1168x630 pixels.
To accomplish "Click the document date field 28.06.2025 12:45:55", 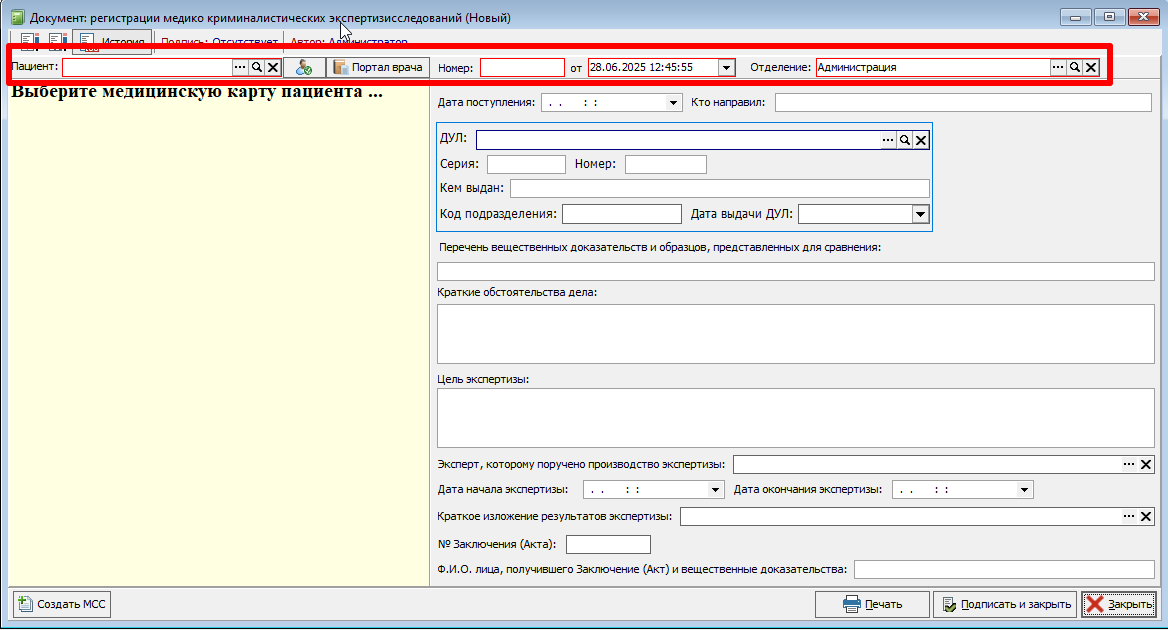I will (653, 68).
